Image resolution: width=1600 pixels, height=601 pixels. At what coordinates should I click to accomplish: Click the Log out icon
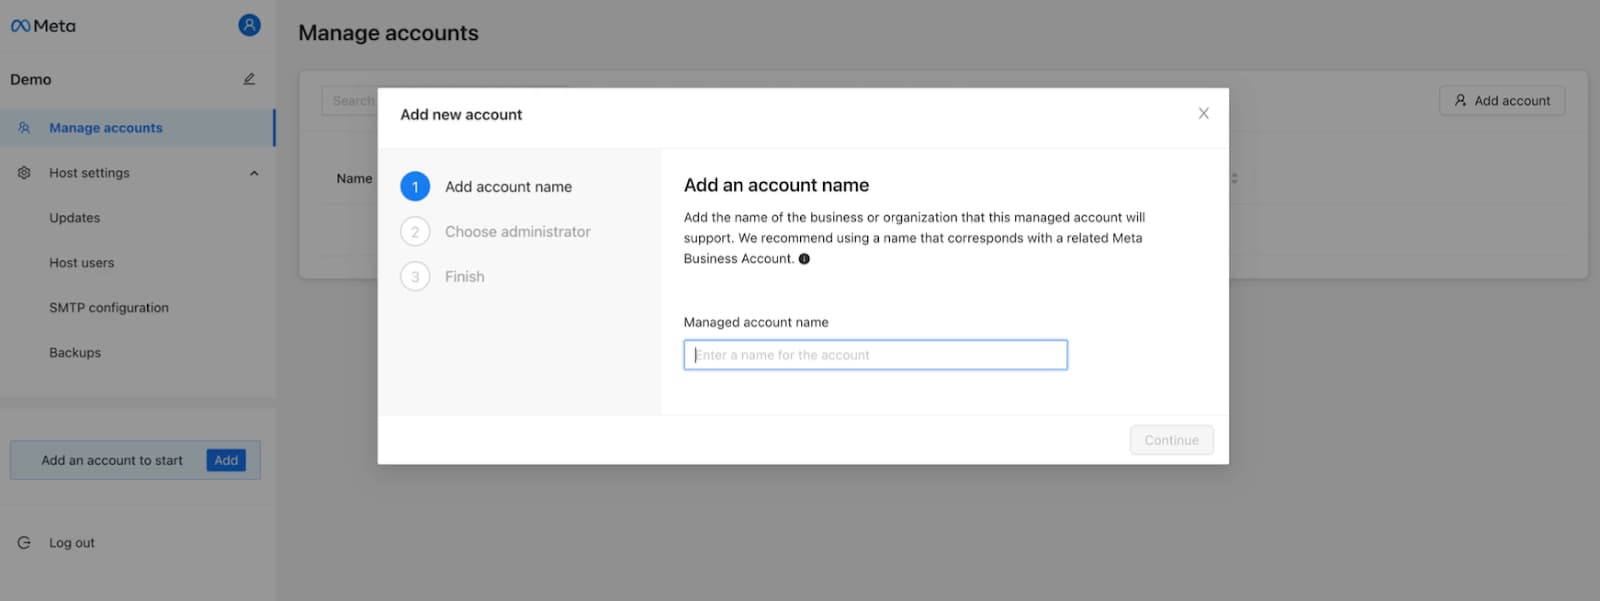(x=24, y=543)
